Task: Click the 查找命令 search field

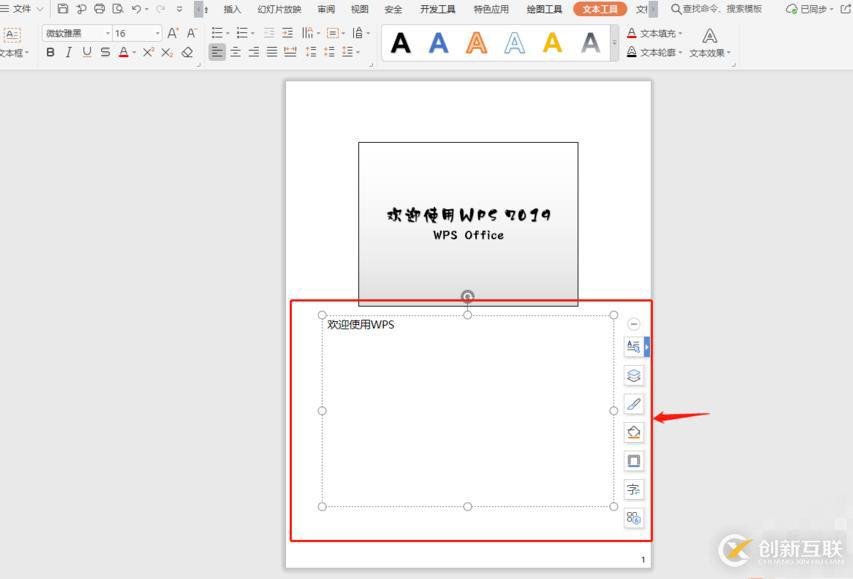Action: [716, 9]
